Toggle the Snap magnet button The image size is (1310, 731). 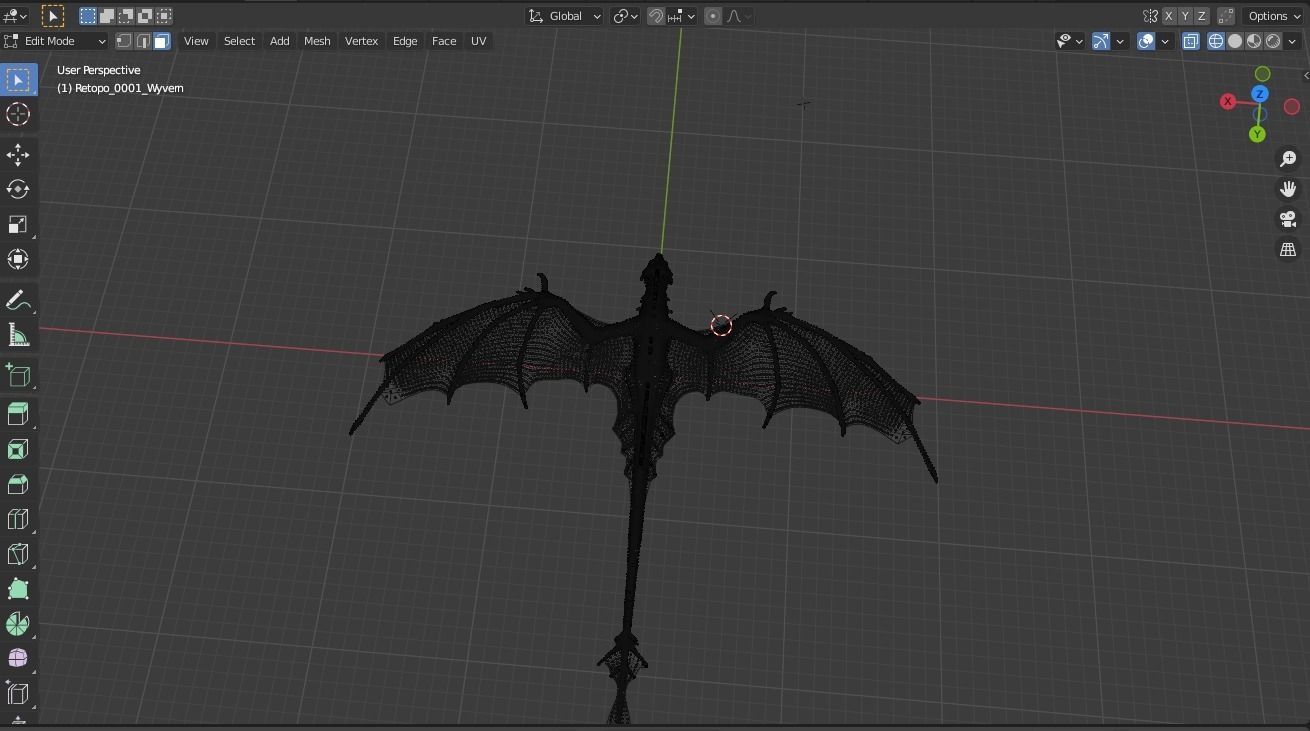point(656,16)
